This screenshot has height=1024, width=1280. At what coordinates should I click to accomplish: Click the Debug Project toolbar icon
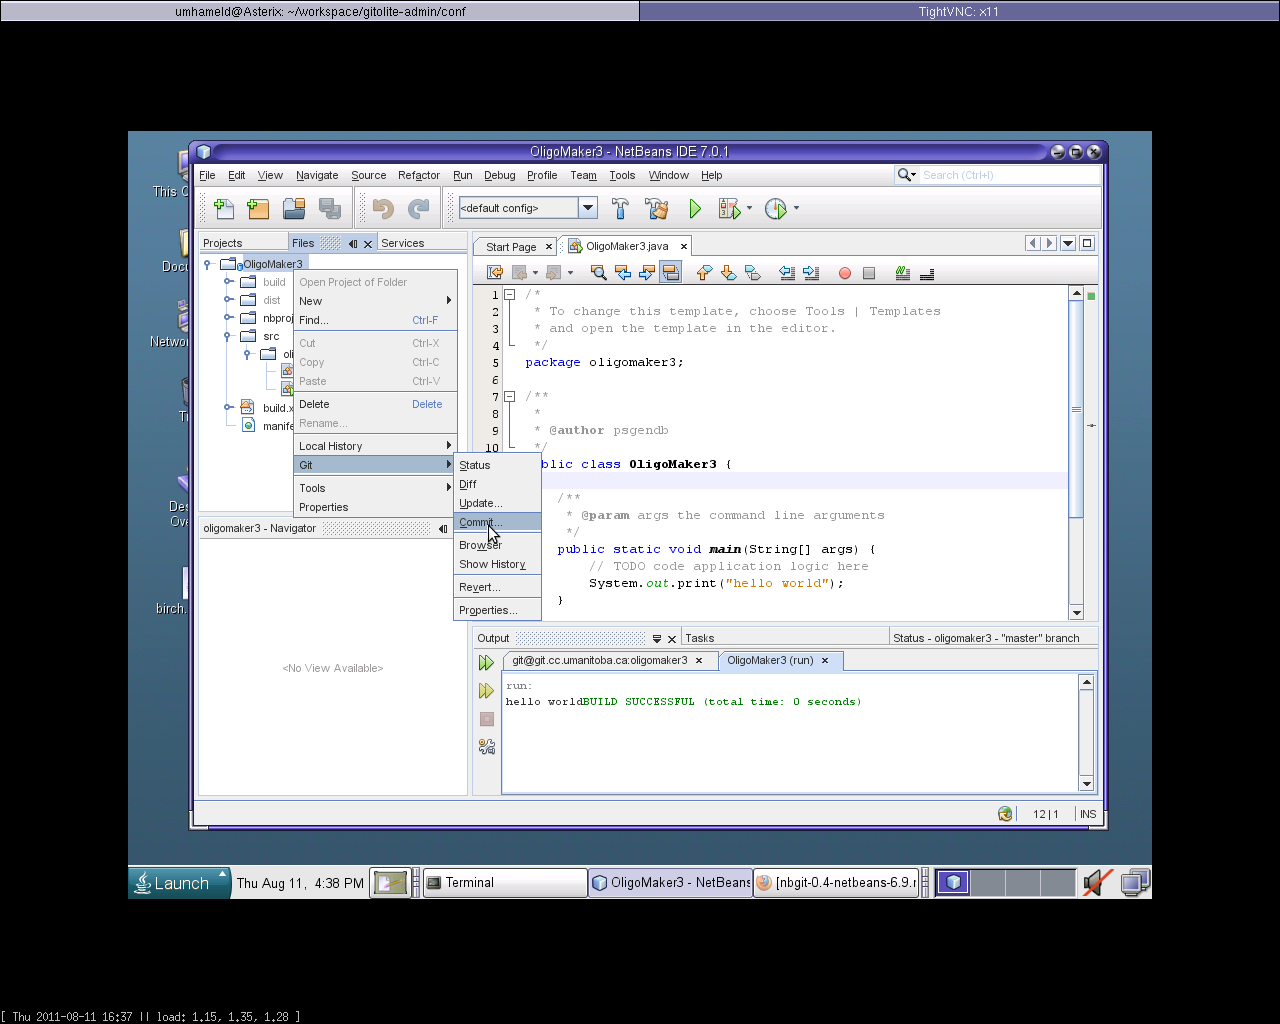pyautogui.click(x=729, y=208)
